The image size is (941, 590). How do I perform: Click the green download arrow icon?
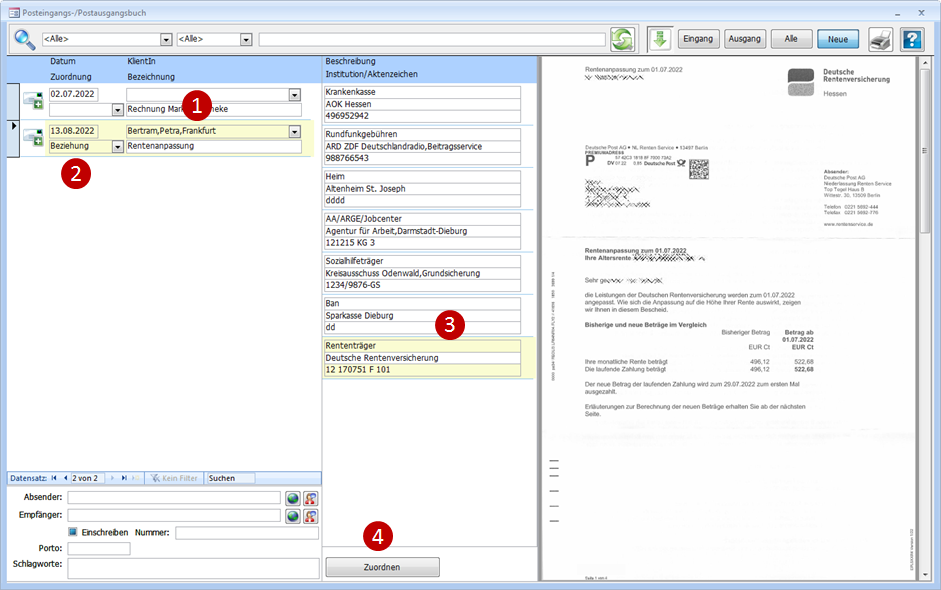660,39
